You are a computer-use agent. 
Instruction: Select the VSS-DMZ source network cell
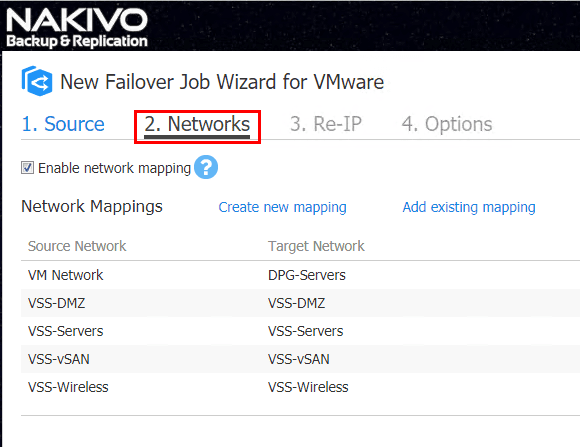pos(57,303)
